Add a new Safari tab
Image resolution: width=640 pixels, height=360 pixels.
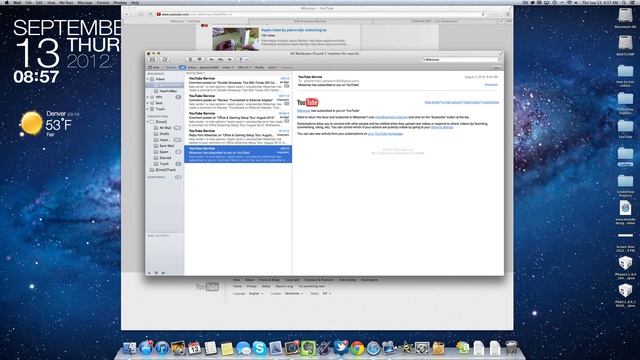point(502,21)
